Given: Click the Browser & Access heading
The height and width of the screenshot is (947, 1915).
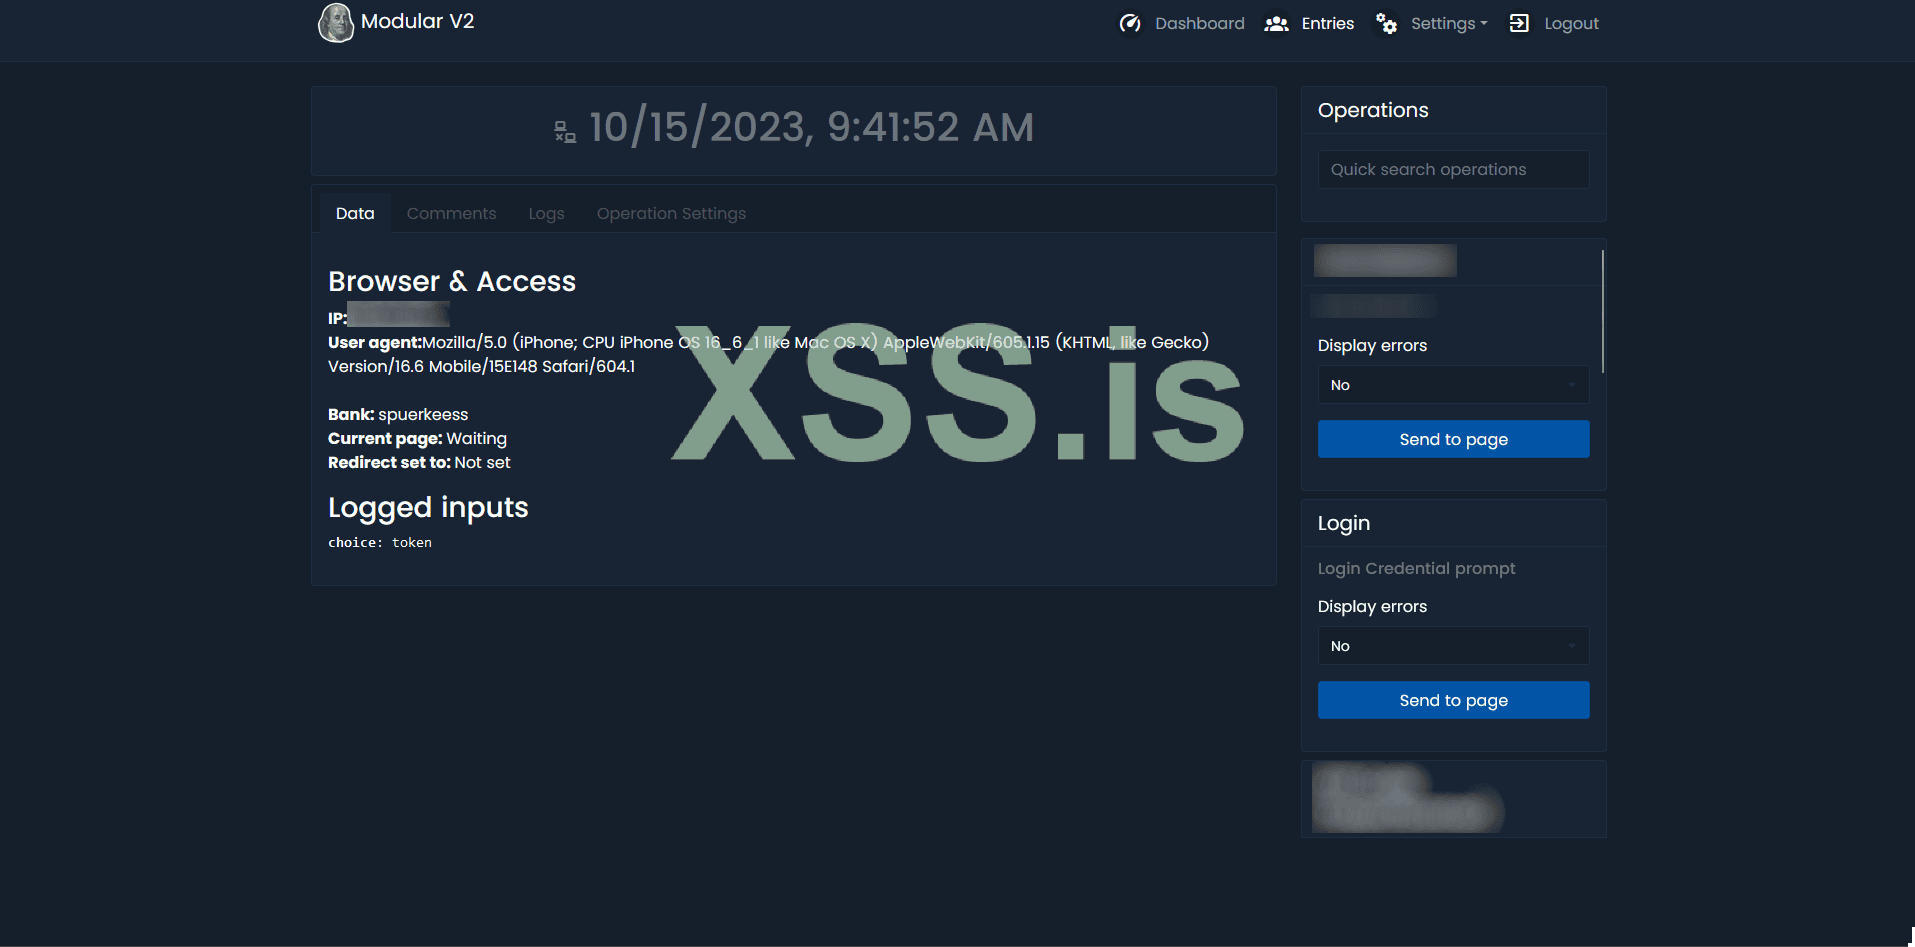Looking at the screenshot, I should pos(452,281).
